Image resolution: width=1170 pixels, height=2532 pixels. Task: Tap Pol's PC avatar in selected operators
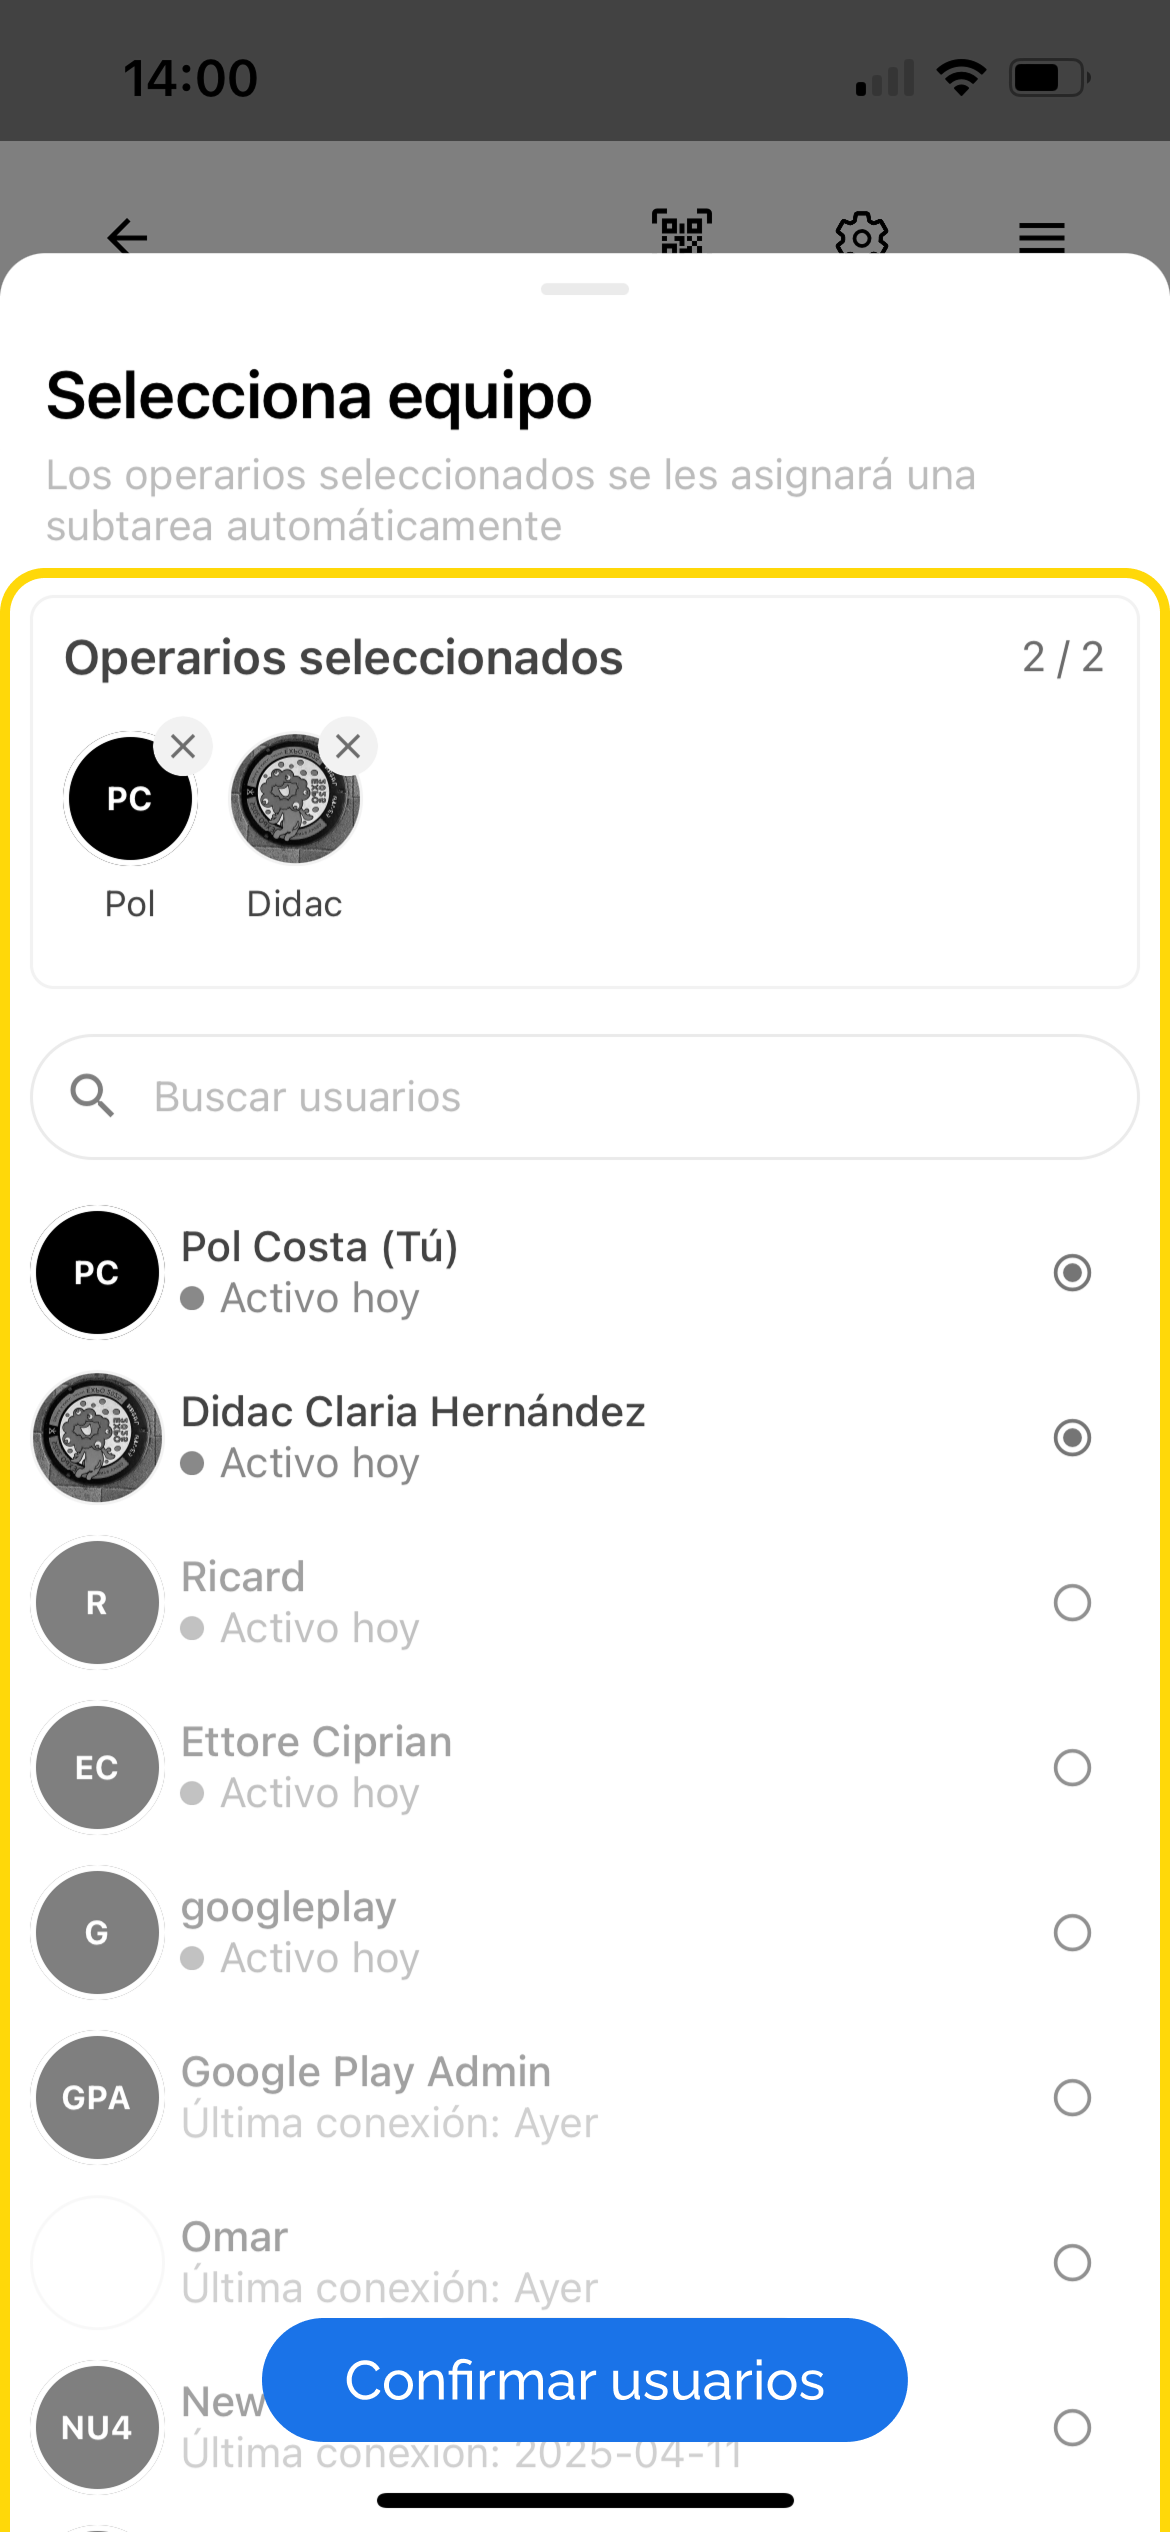point(130,799)
